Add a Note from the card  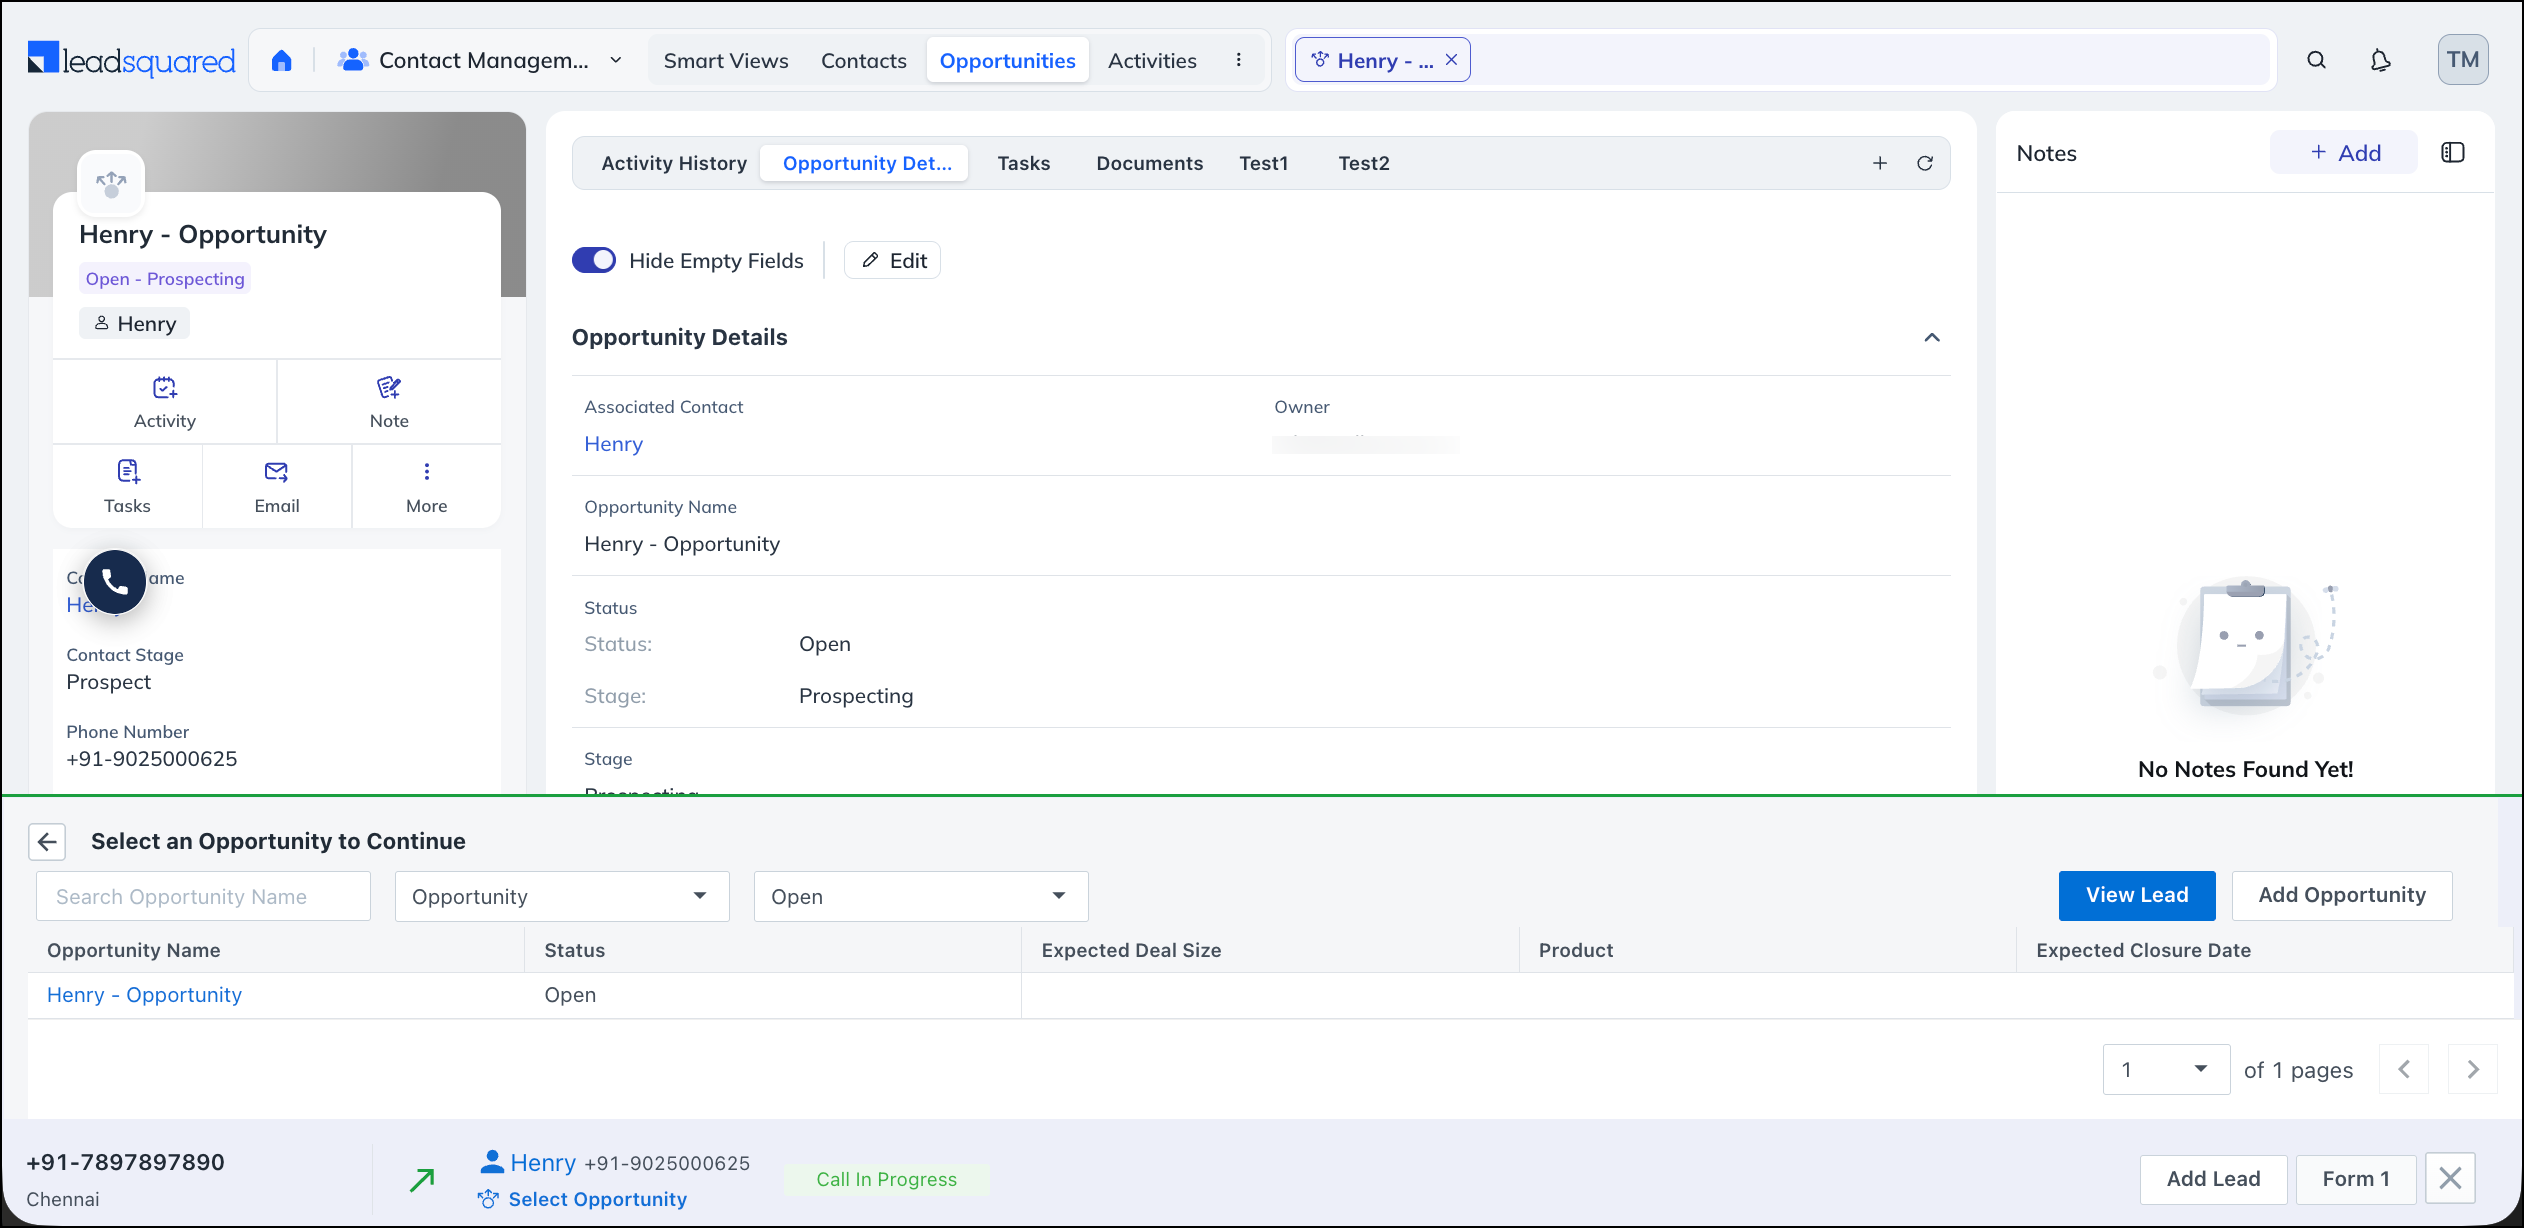(x=389, y=402)
